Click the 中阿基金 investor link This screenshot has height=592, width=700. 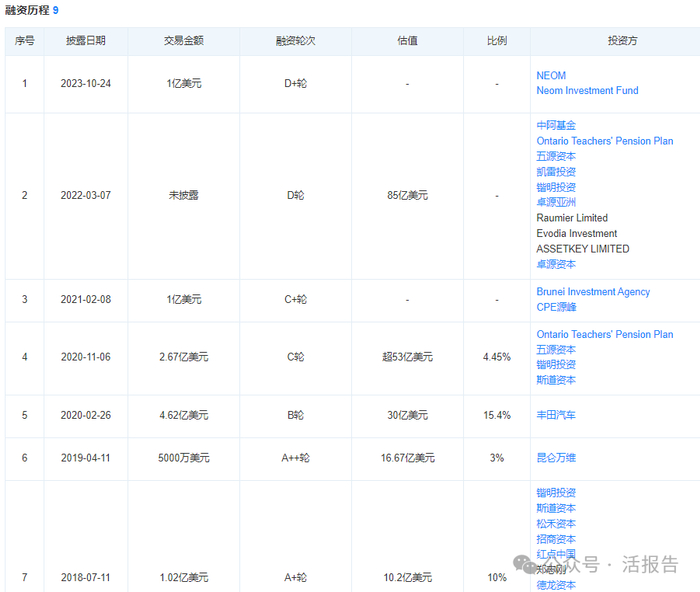556,125
